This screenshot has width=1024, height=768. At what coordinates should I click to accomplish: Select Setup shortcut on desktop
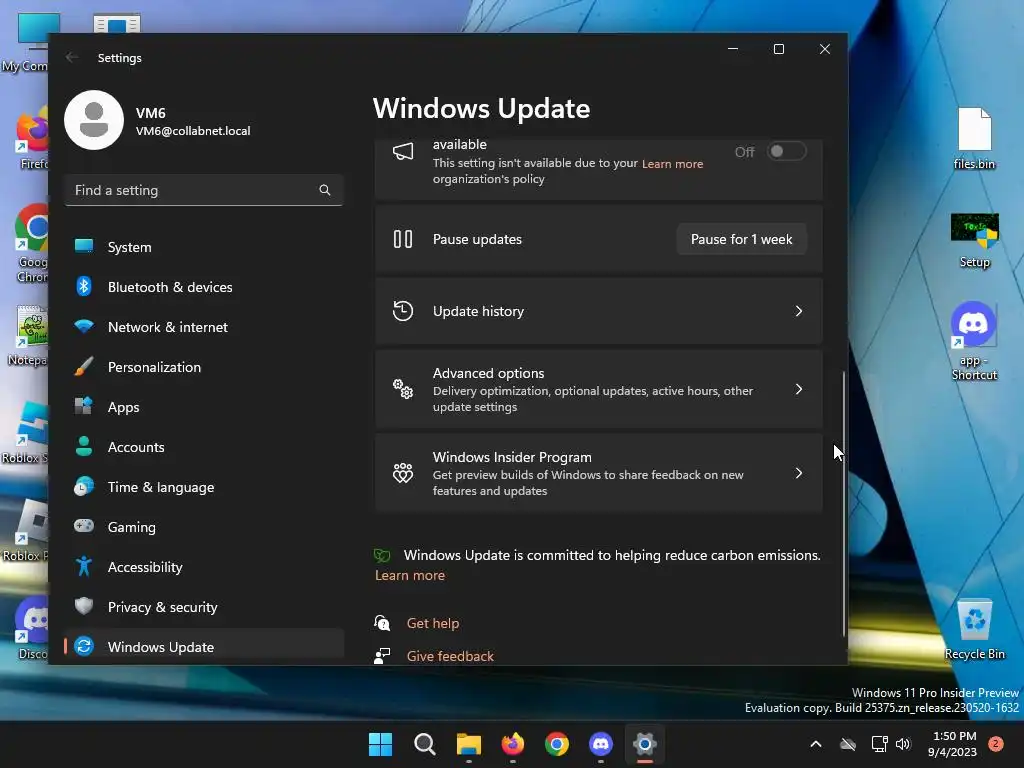point(974,240)
